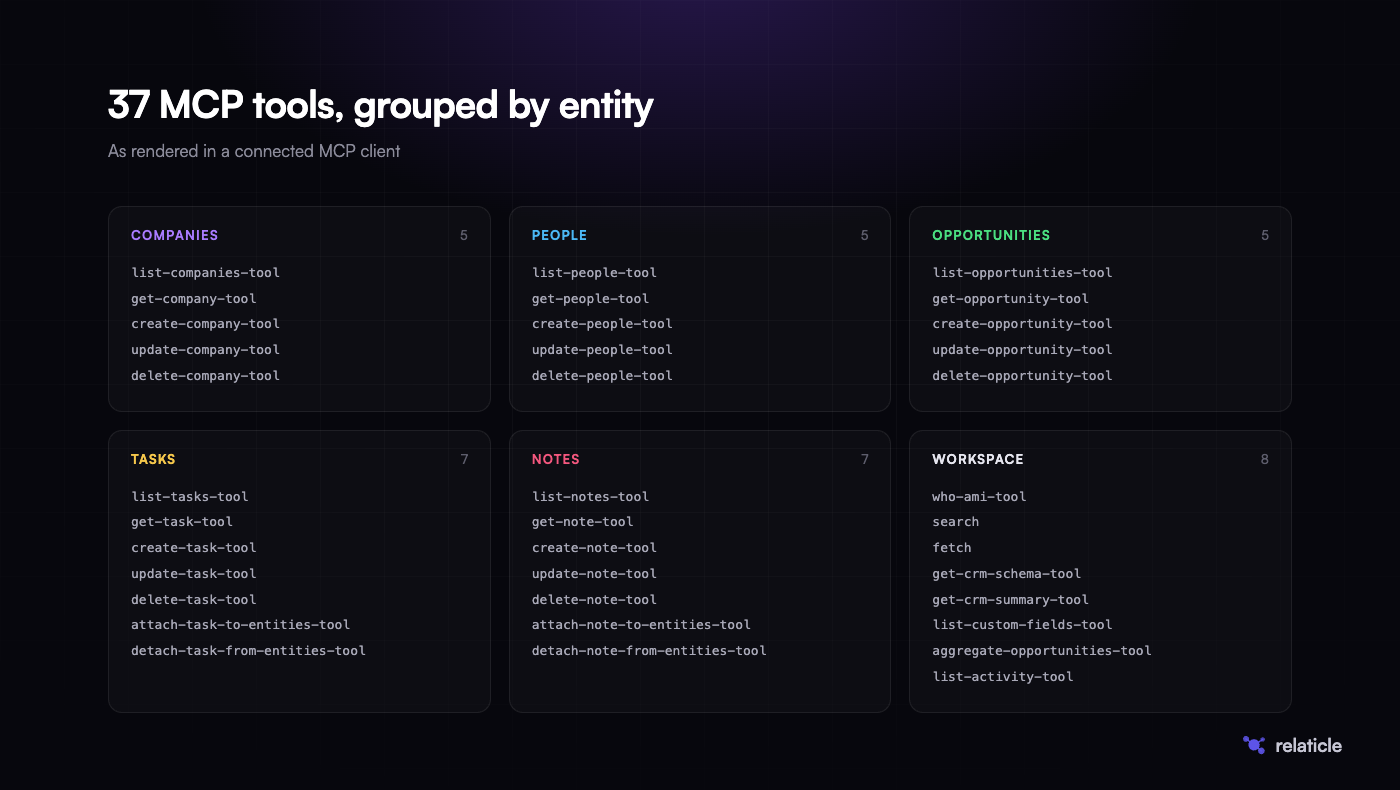The height and width of the screenshot is (790, 1400).
Task: Select the PEOPLE card heading
Action: [559, 236]
